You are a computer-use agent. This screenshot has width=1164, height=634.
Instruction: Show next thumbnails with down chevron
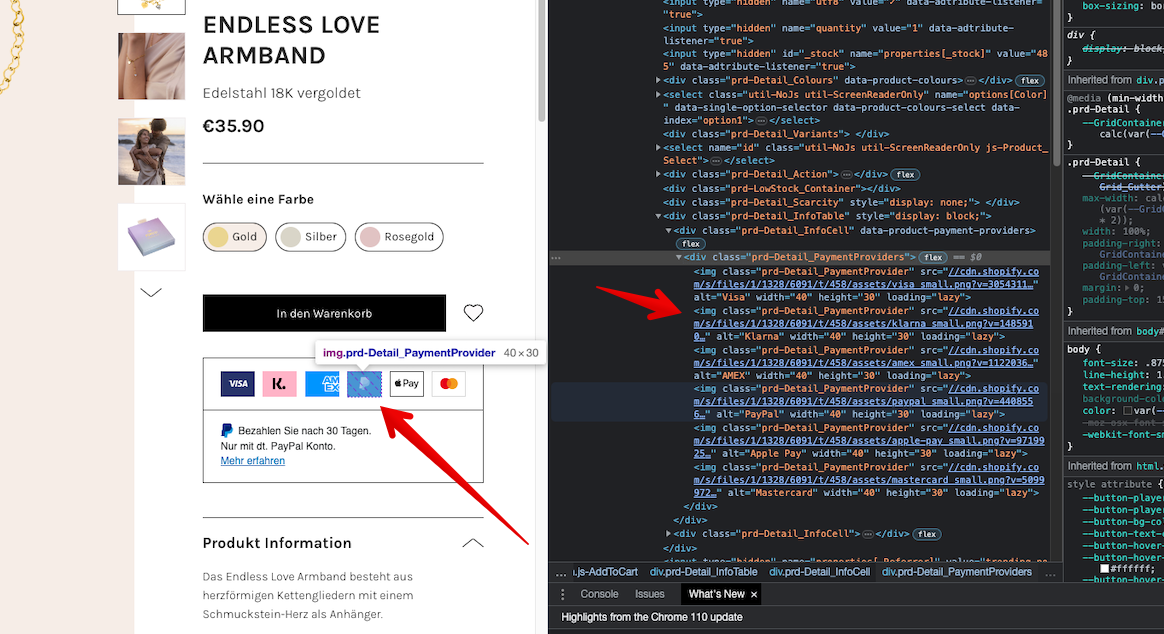click(151, 293)
